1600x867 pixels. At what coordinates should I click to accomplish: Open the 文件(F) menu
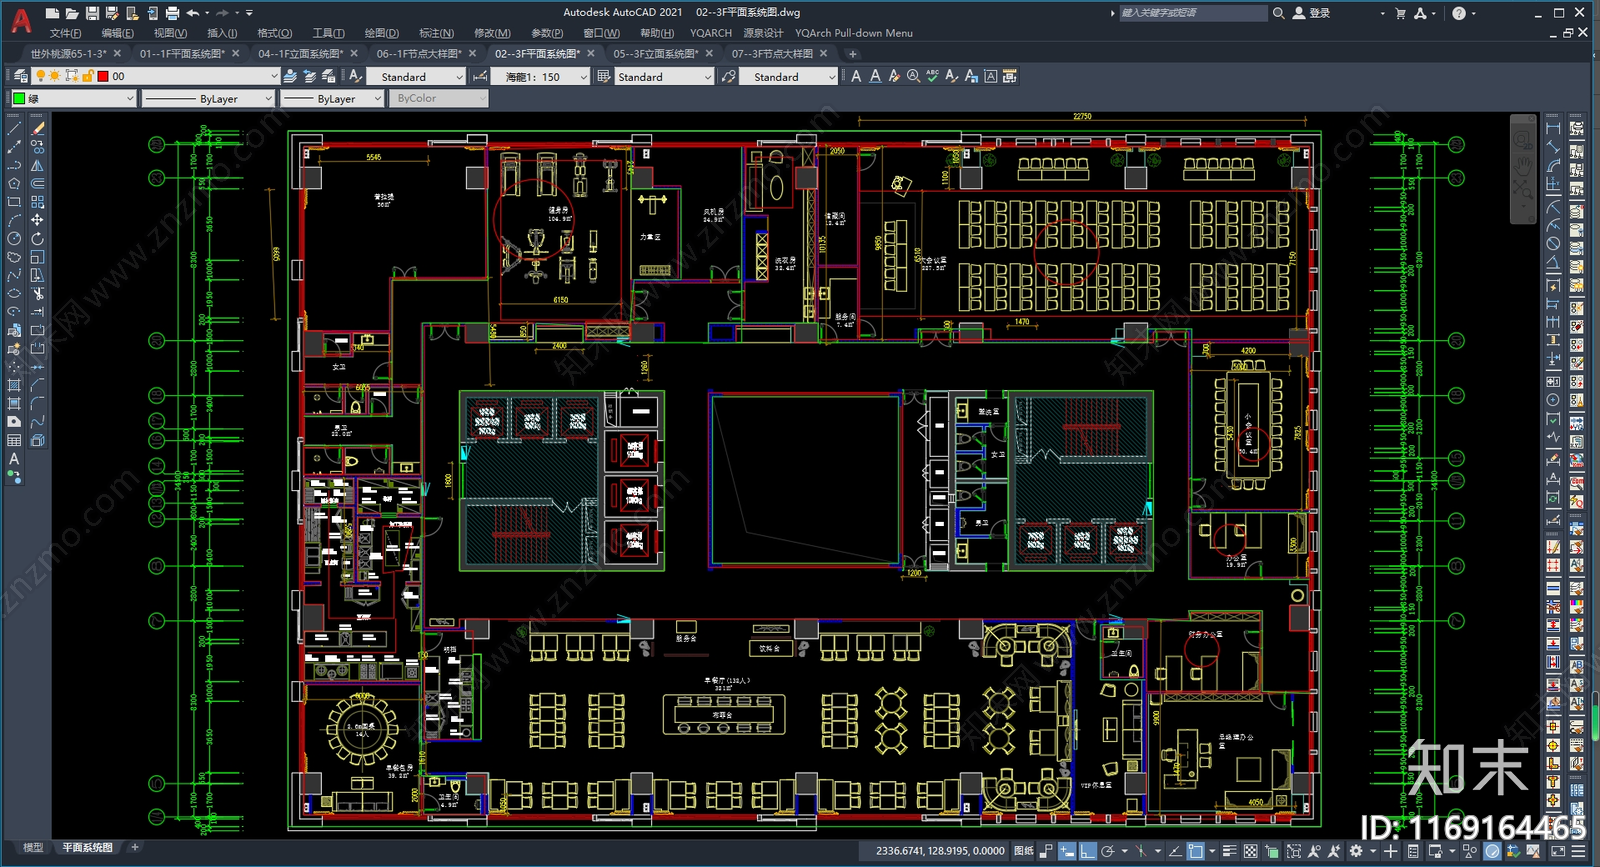pyautogui.click(x=66, y=33)
